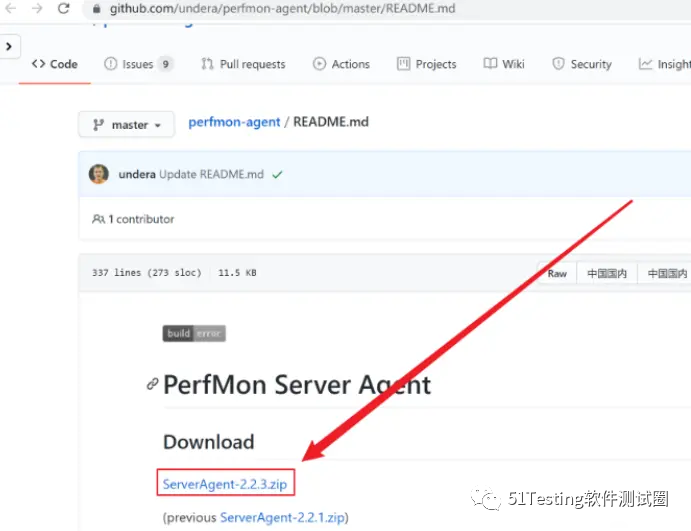Viewport: 691px width, 531px height.
Task: Open the undera author link
Action: [x=137, y=175]
